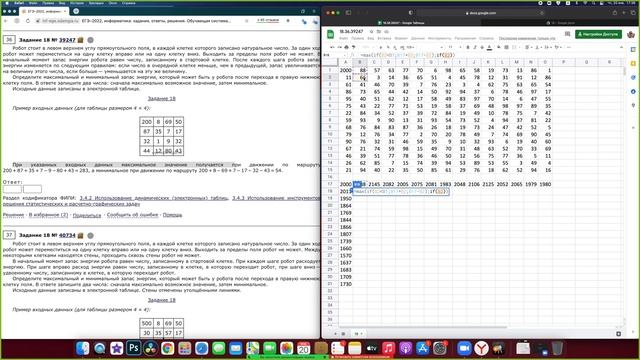
Task: Open the Формат menu in Google Sheets
Action: 401,38
